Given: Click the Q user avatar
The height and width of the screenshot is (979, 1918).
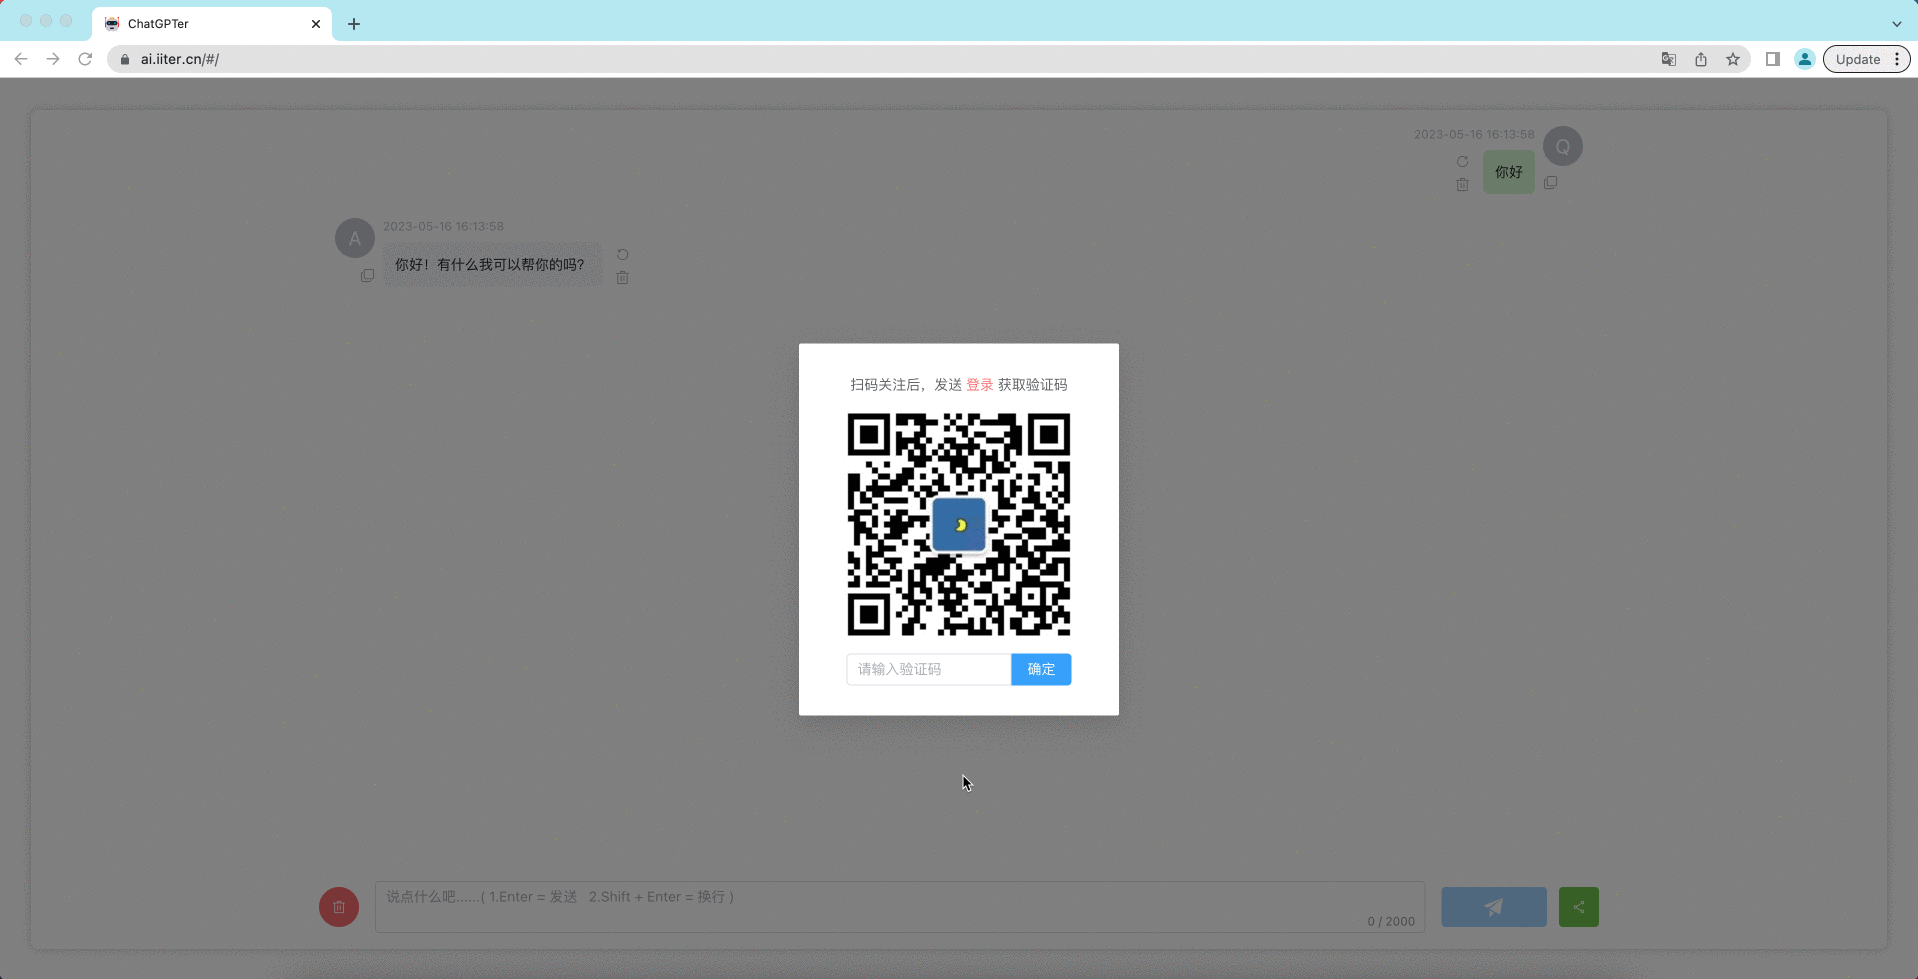Looking at the screenshot, I should [1562, 146].
